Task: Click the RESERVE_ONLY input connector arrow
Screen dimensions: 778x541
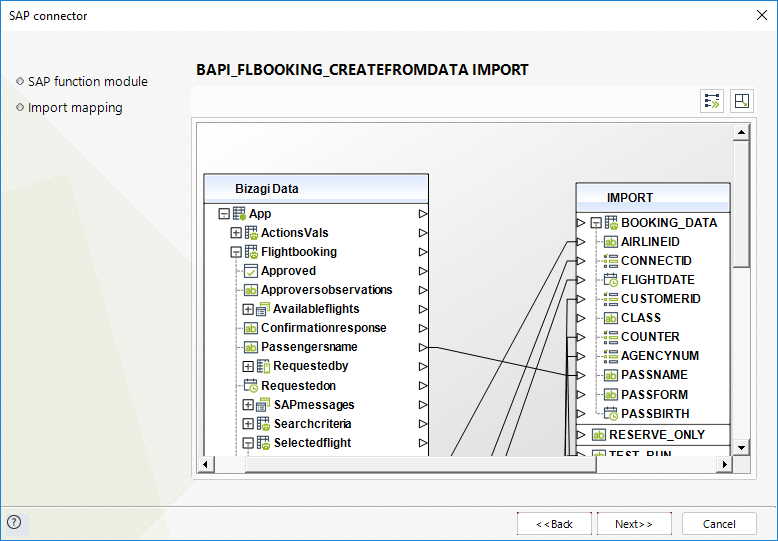Action: tap(581, 435)
